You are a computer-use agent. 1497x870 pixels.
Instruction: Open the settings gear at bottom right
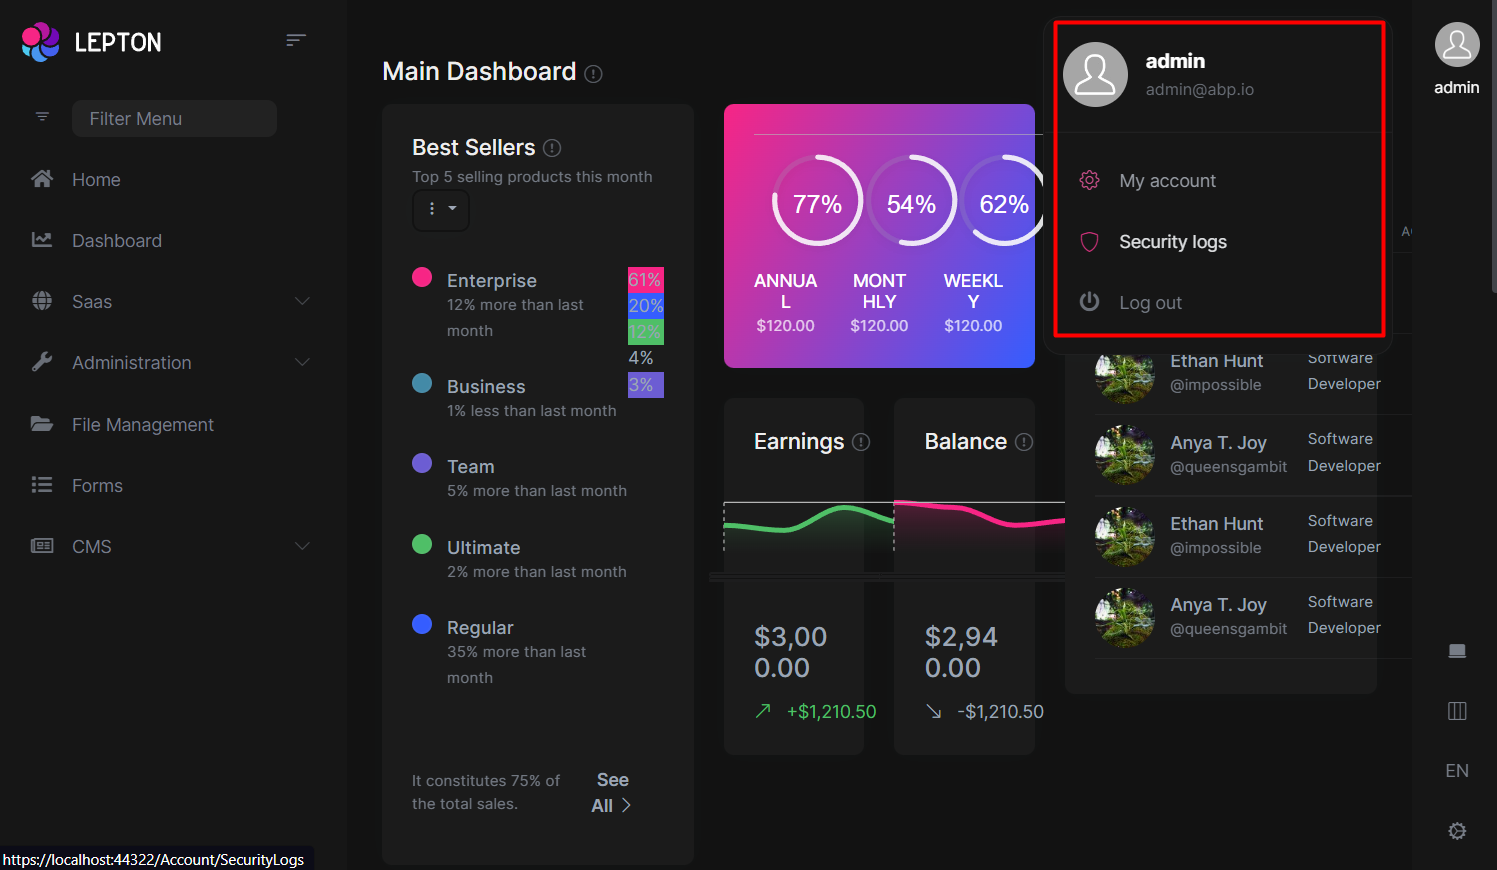(1457, 831)
